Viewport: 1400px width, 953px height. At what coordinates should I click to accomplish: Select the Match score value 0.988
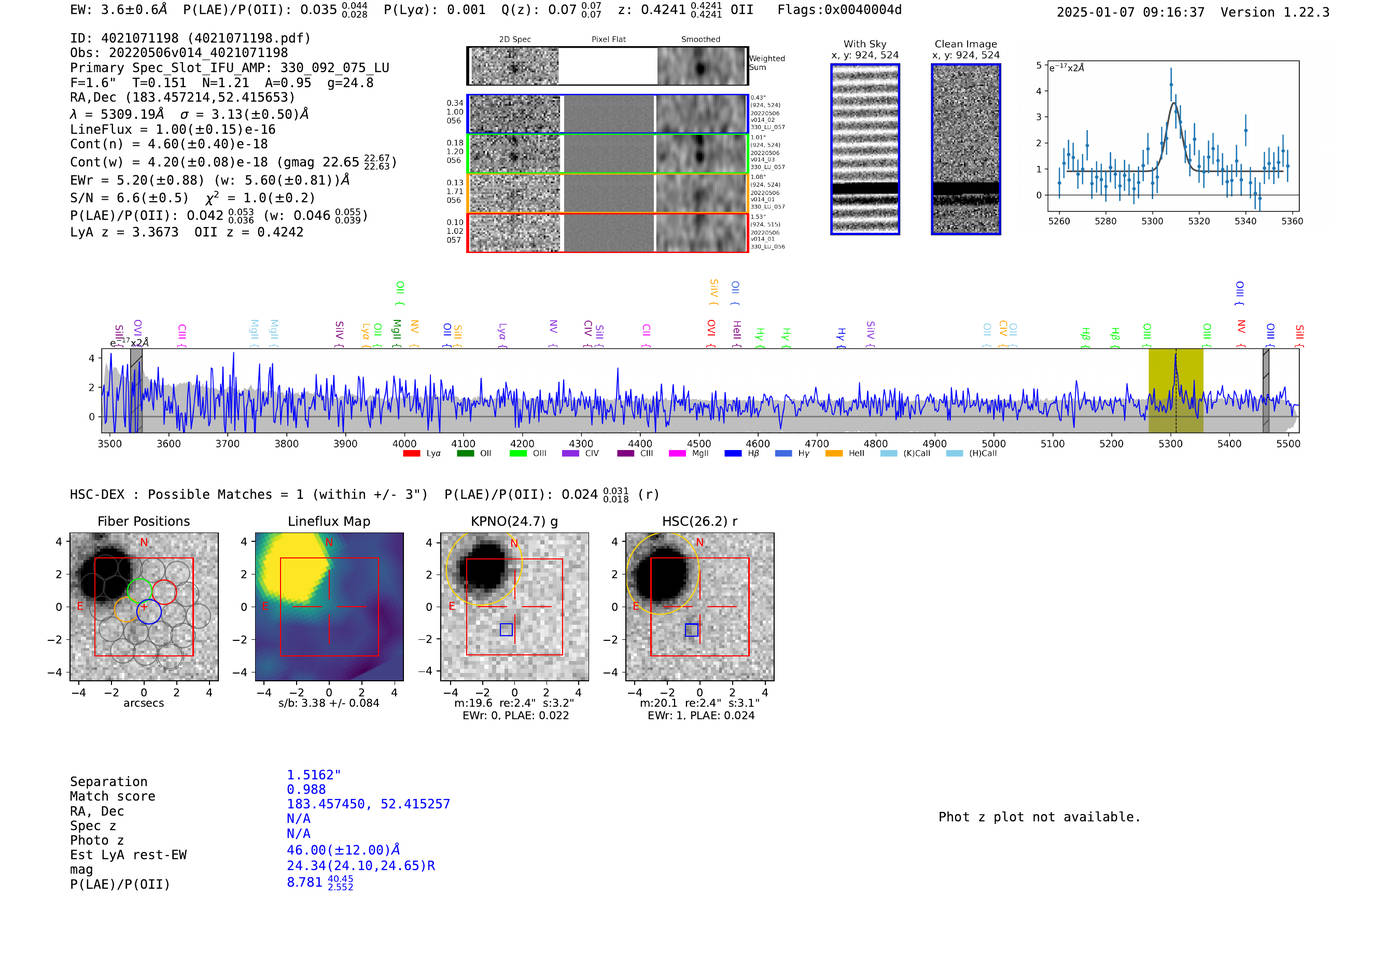point(306,790)
